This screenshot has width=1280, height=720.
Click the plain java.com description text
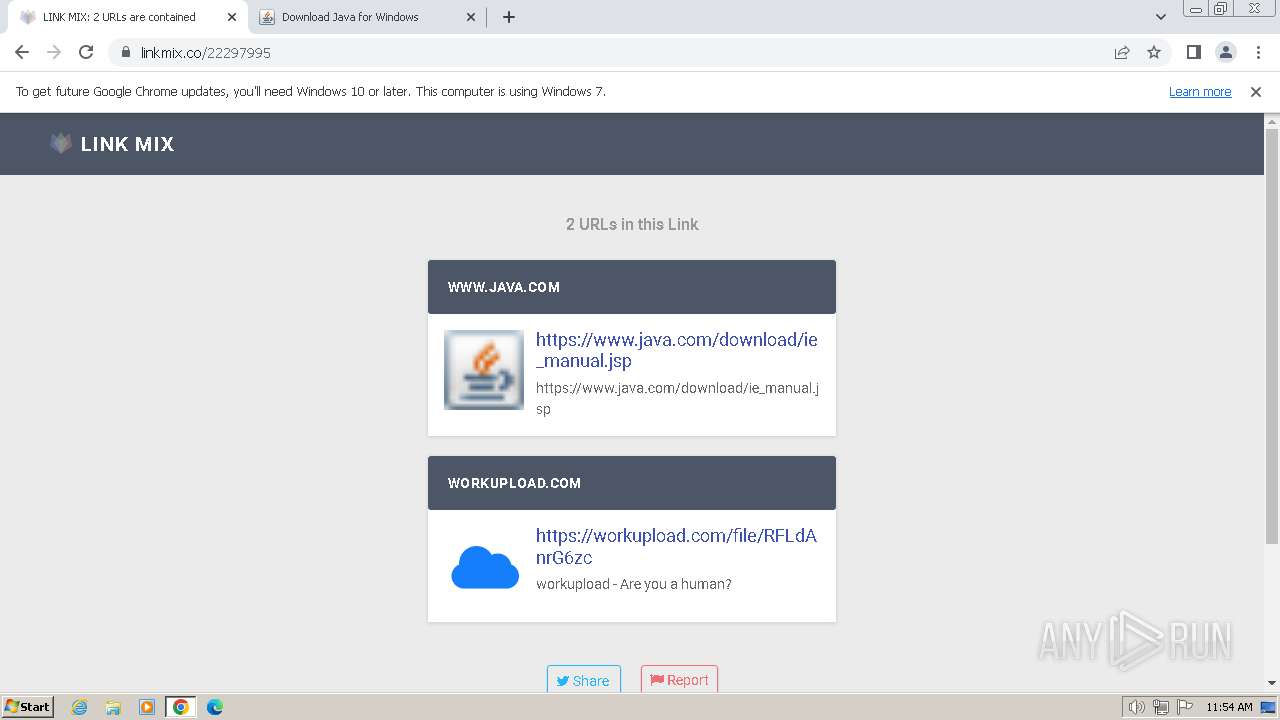pyautogui.click(x=677, y=398)
